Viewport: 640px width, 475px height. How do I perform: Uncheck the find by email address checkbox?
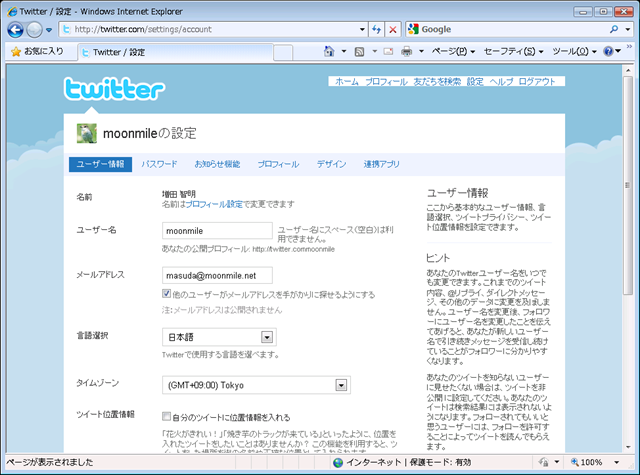pyautogui.click(x=167, y=295)
